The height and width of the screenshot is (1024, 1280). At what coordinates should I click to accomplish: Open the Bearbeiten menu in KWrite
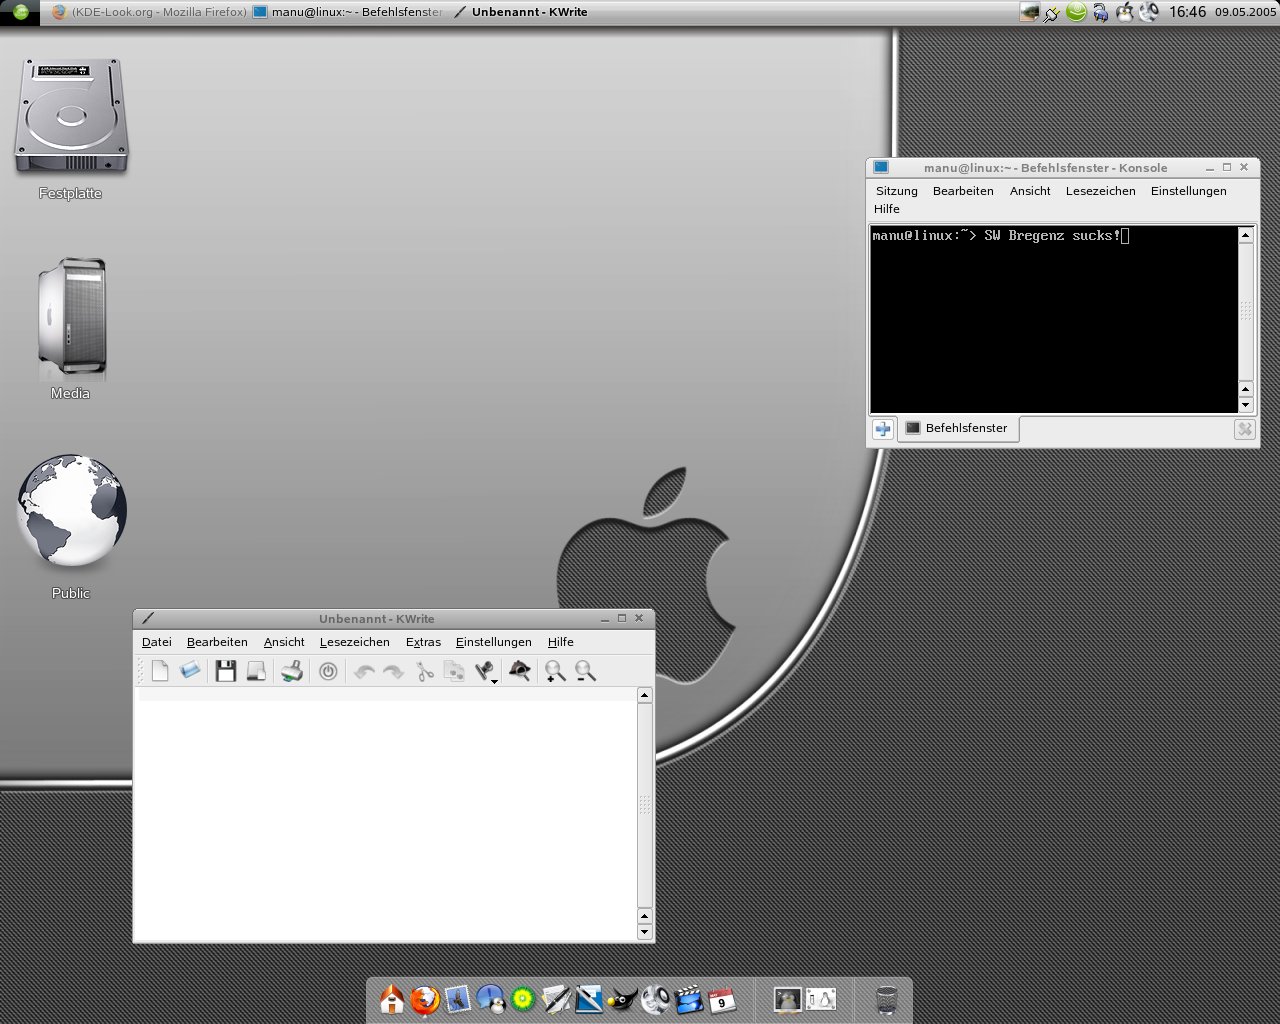point(217,642)
